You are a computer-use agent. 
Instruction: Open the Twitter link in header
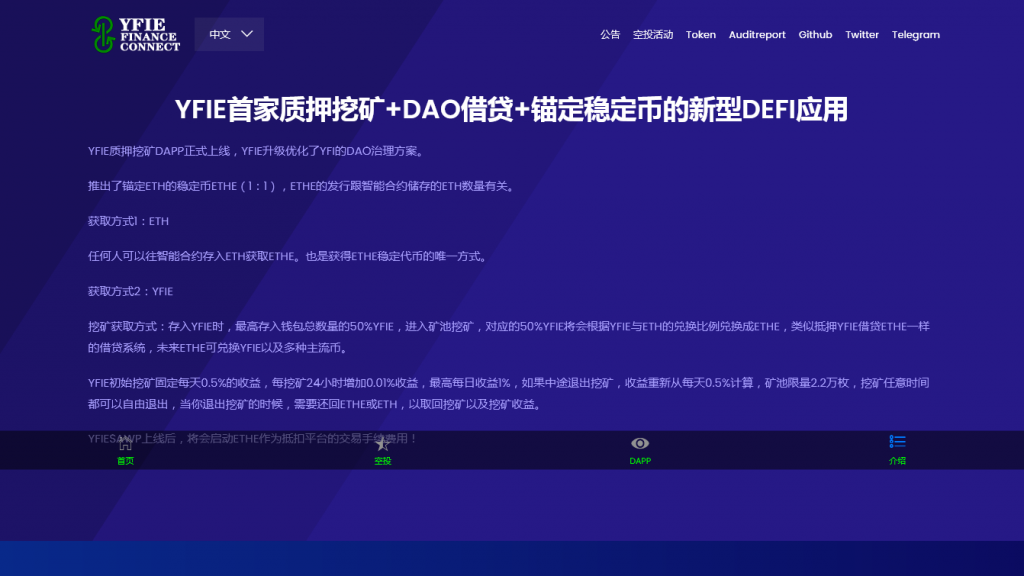click(862, 34)
